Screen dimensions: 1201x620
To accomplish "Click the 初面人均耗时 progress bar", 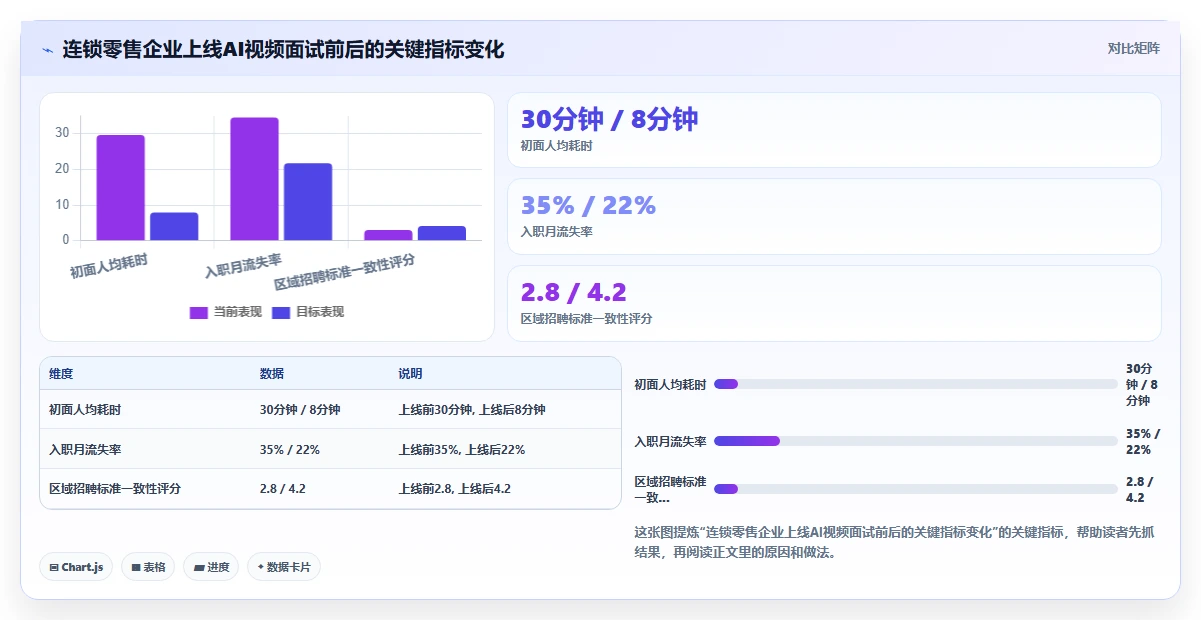I will tap(916, 384).
